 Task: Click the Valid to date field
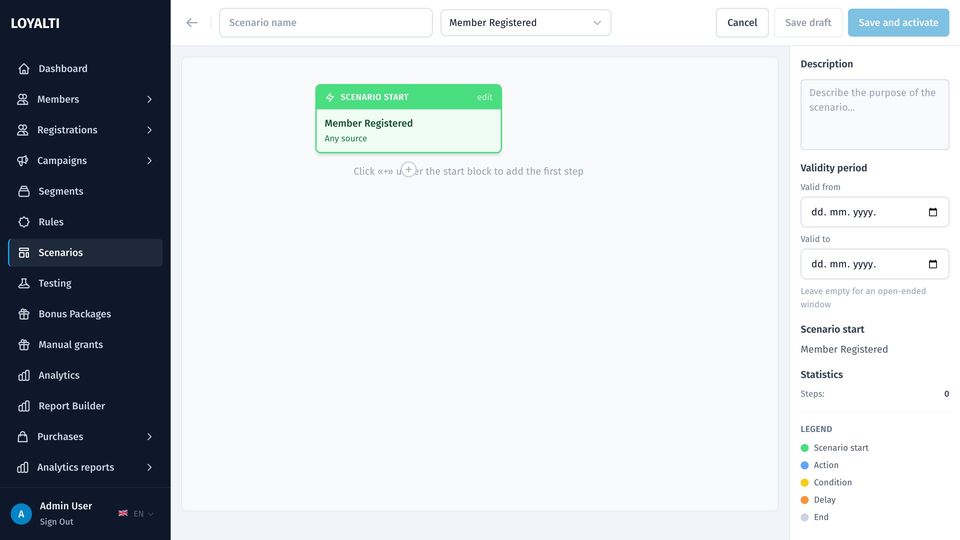click(874, 264)
